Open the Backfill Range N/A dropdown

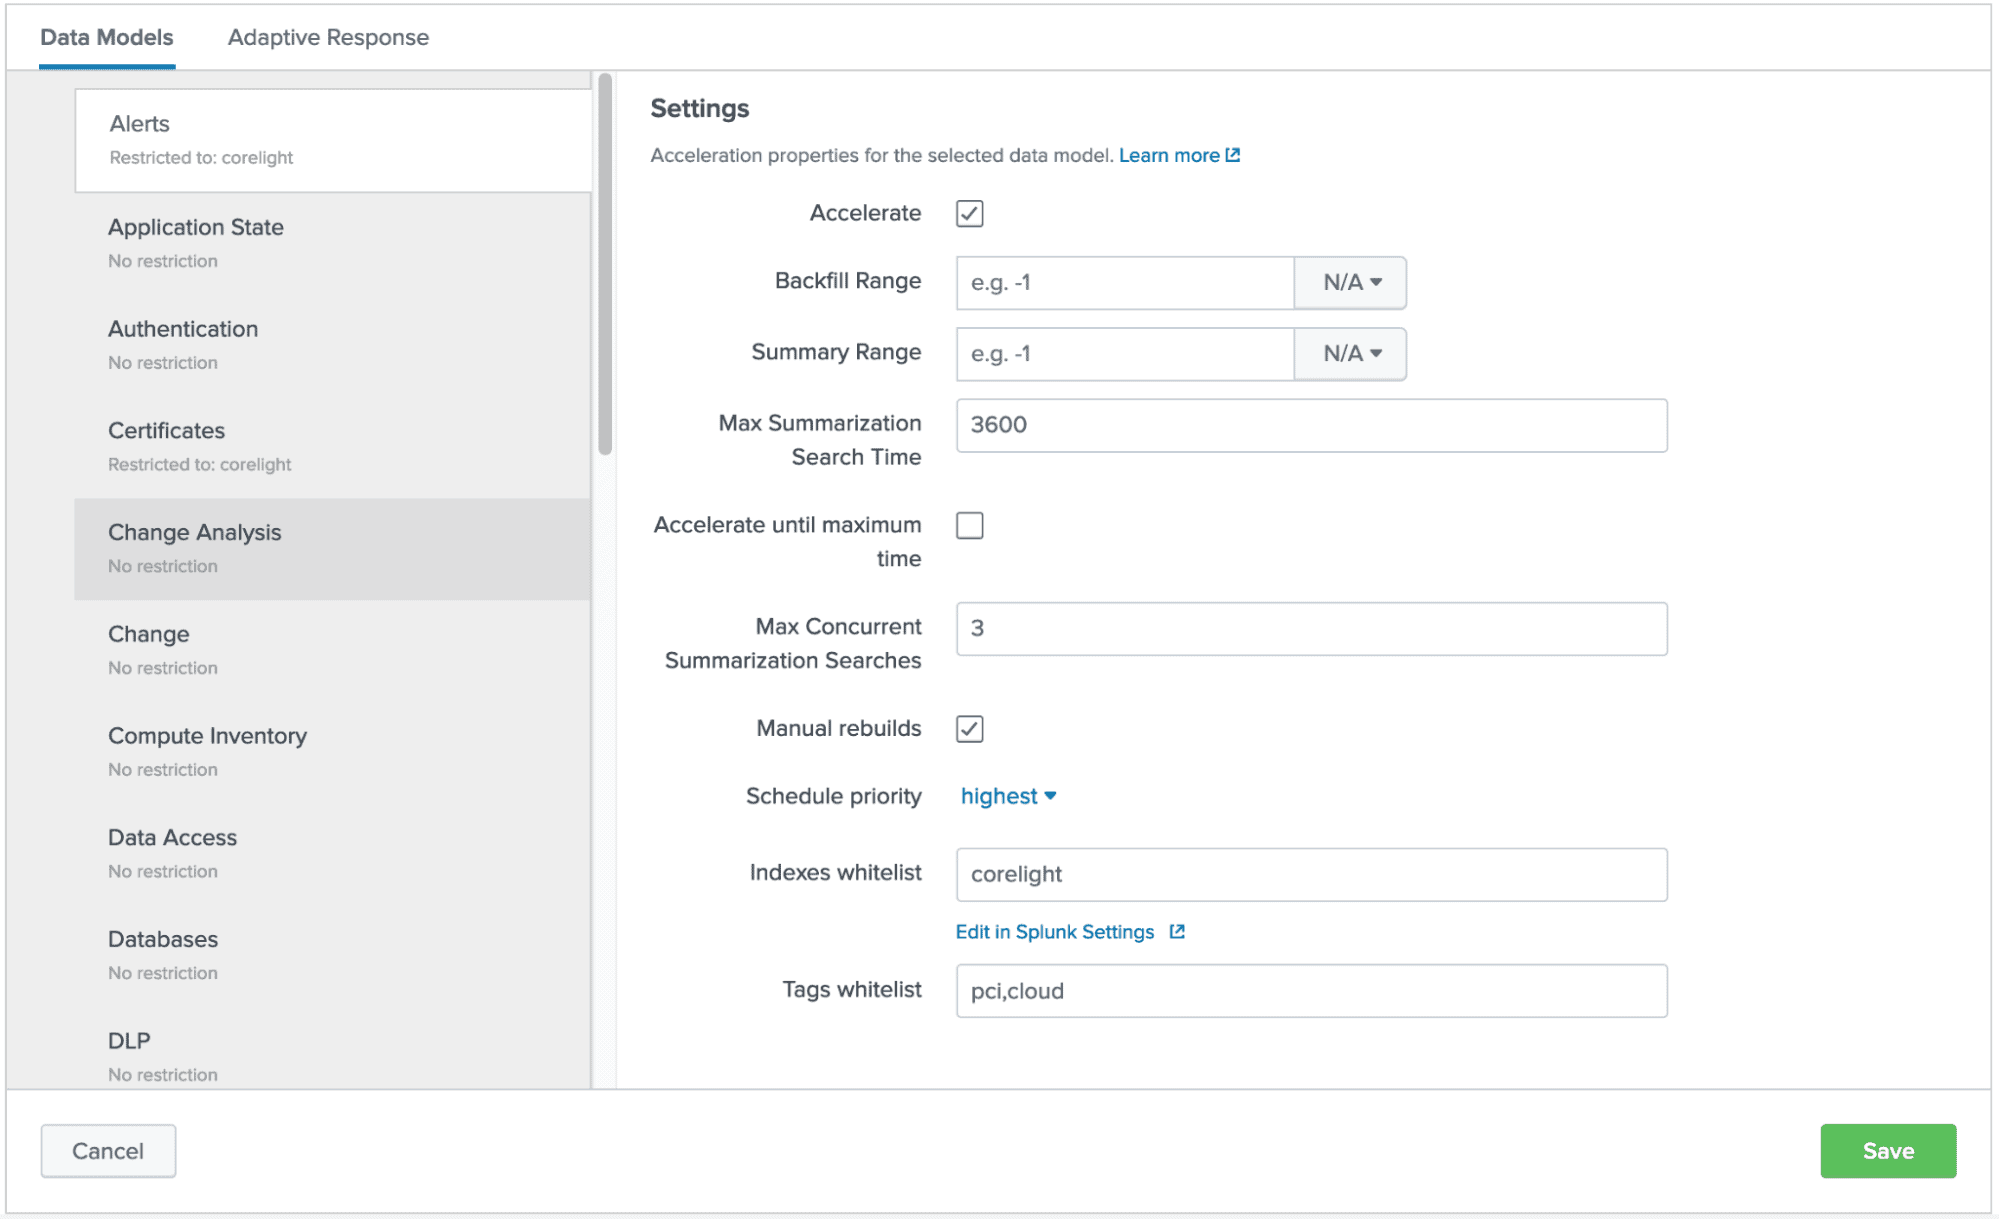[x=1349, y=282]
